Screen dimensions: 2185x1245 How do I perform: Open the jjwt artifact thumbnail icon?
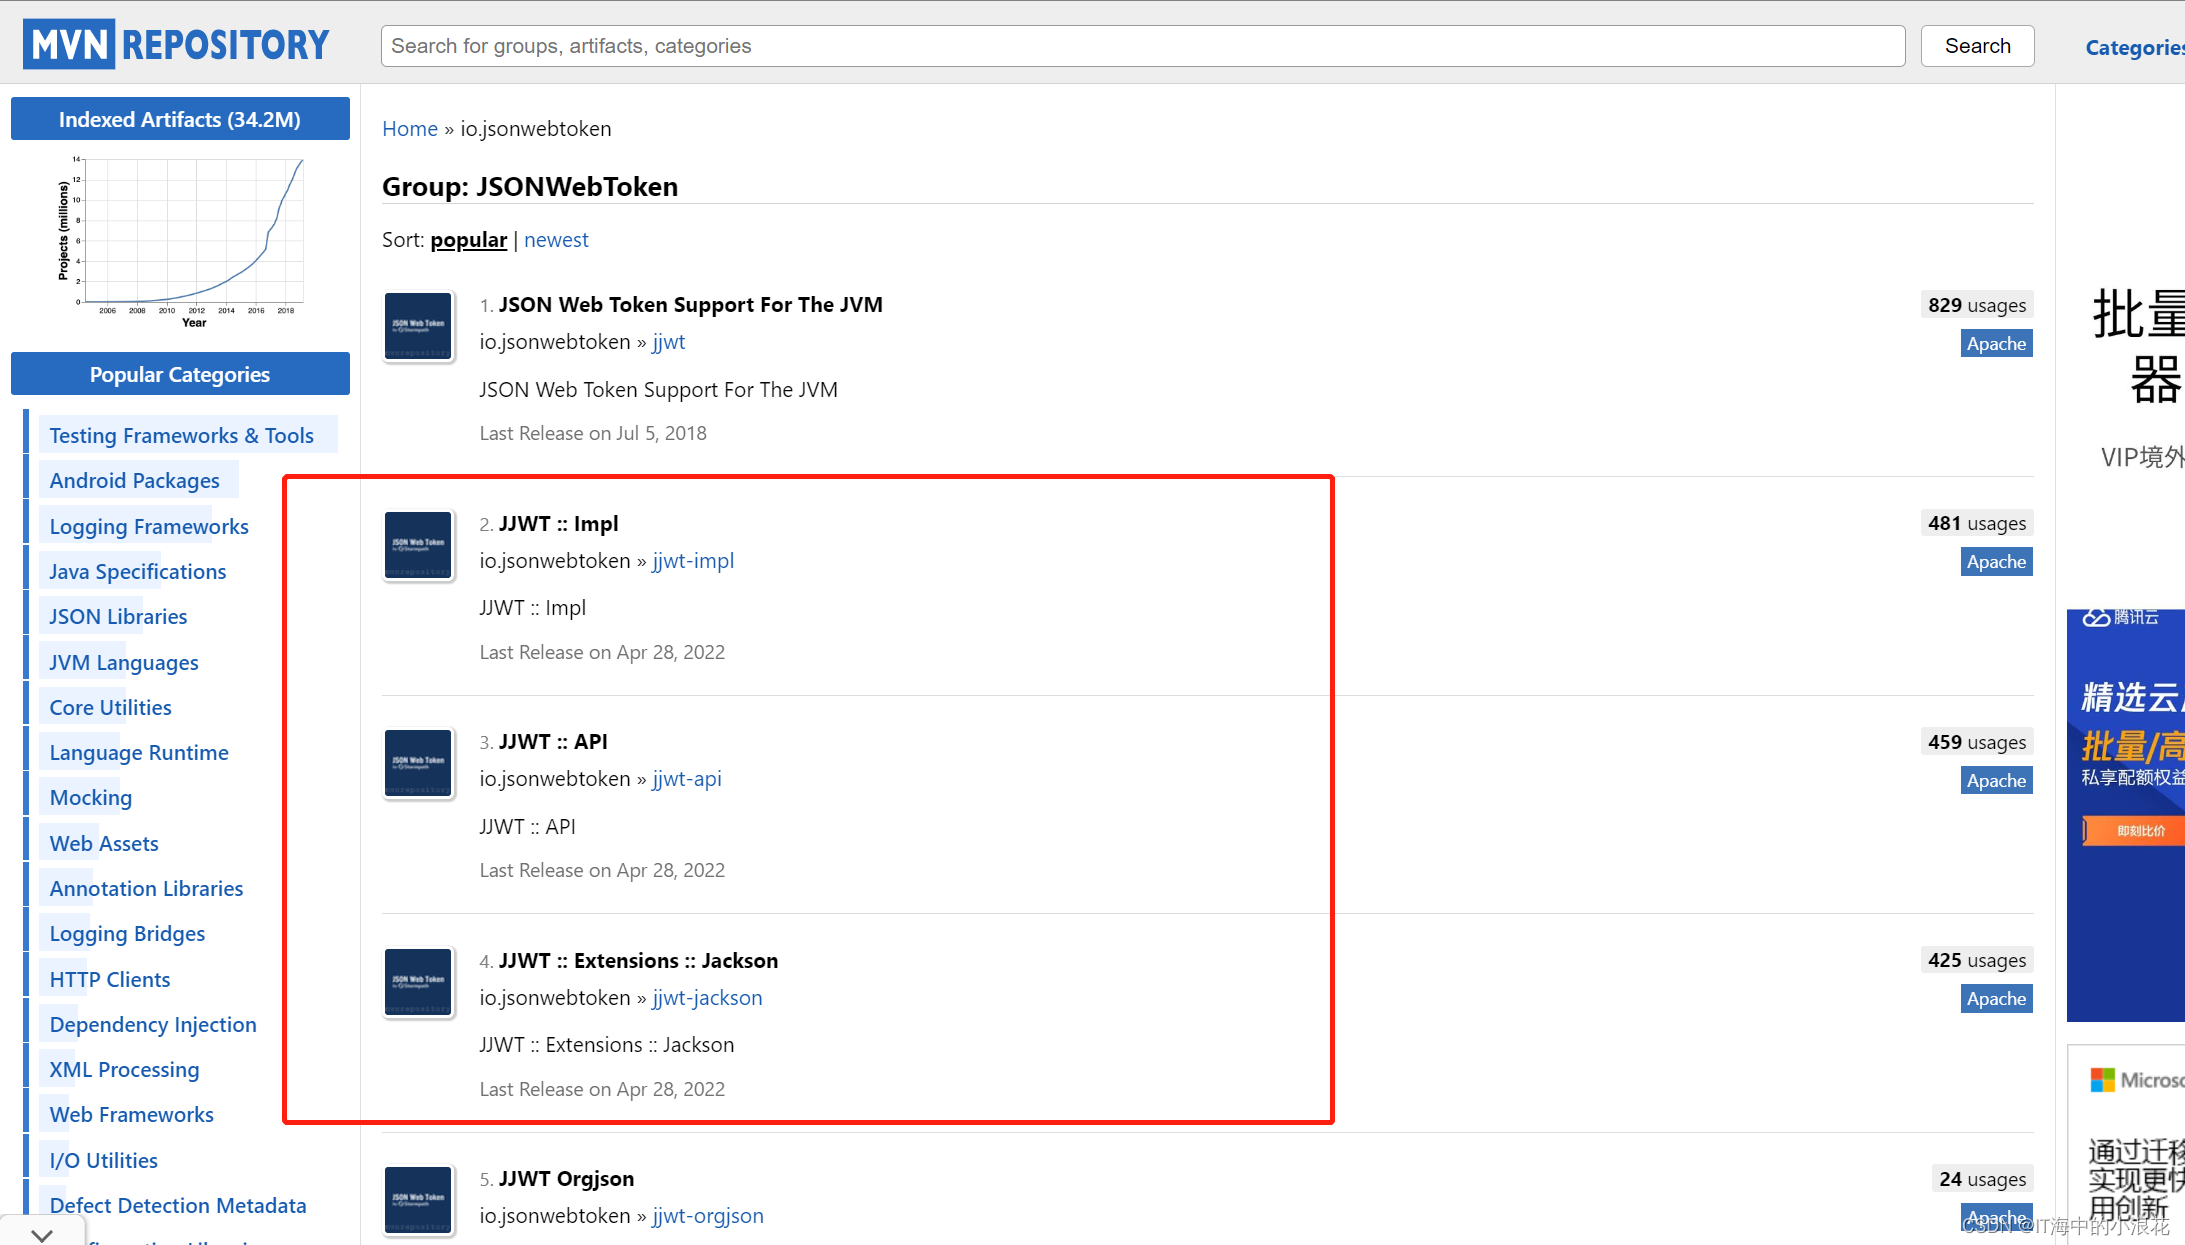pyautogui.click(x=419, y=326)
